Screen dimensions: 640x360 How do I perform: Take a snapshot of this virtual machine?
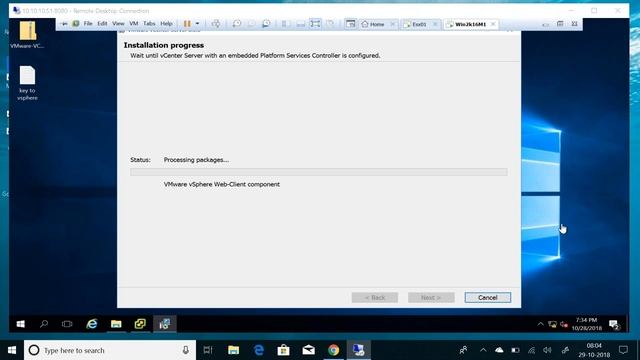(236, 24)
